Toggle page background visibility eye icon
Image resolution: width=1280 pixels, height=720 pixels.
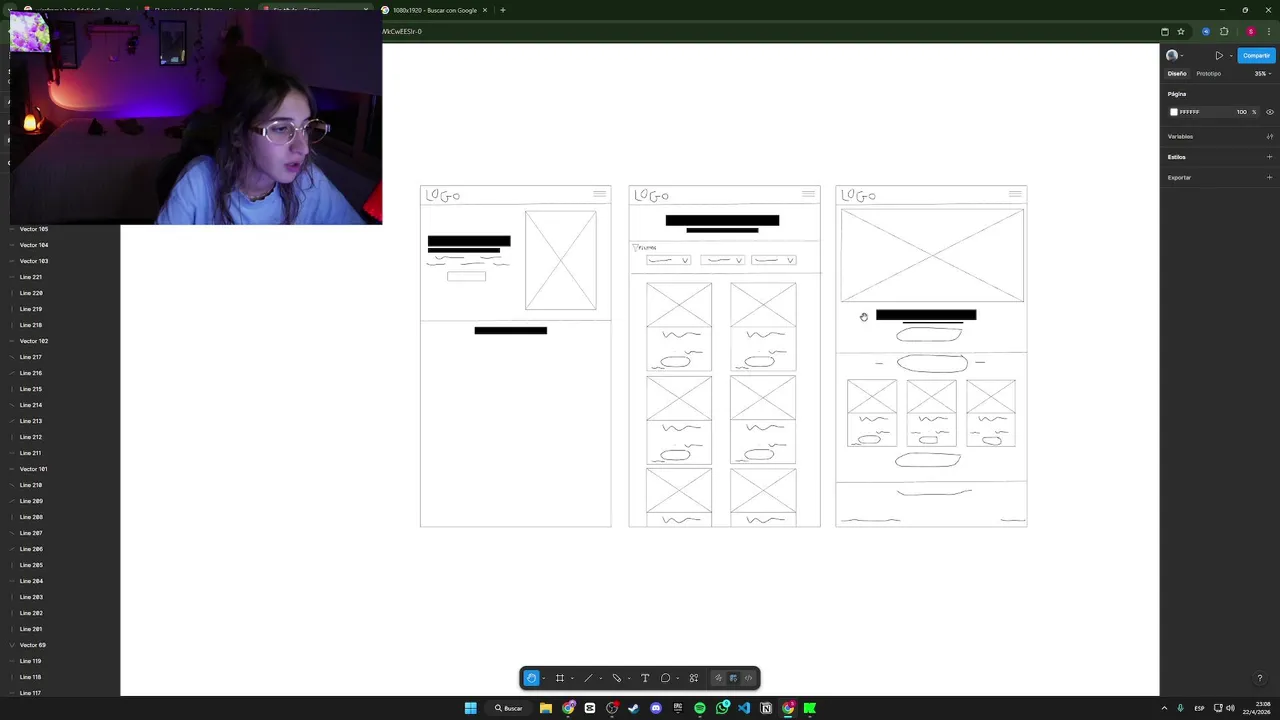[1270, 112]
